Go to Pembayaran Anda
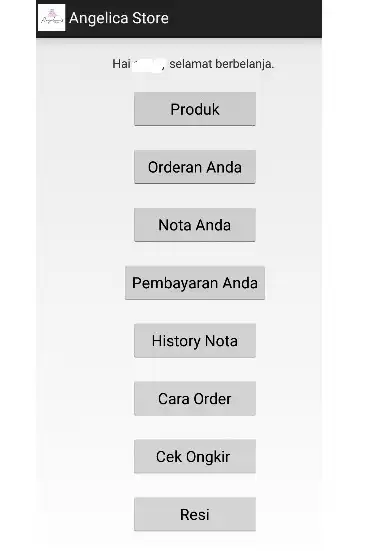The image size is (385, 551). 195,283
